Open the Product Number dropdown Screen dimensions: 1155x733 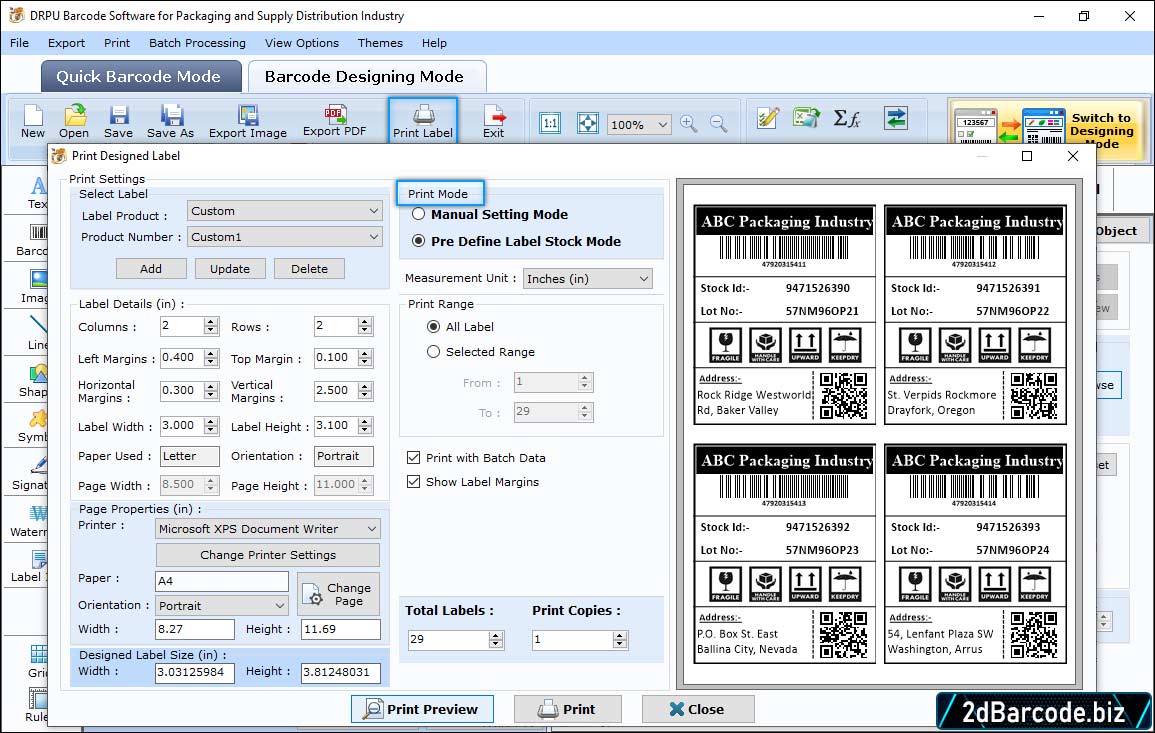click(x=284, y=237)
